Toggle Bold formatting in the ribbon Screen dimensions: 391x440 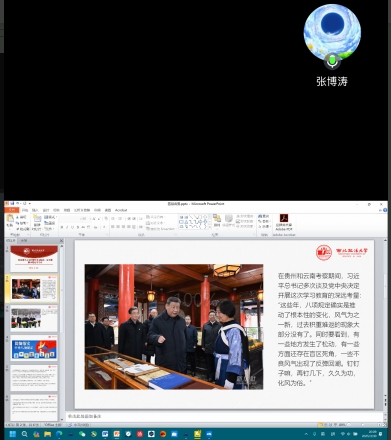point(62,227)
